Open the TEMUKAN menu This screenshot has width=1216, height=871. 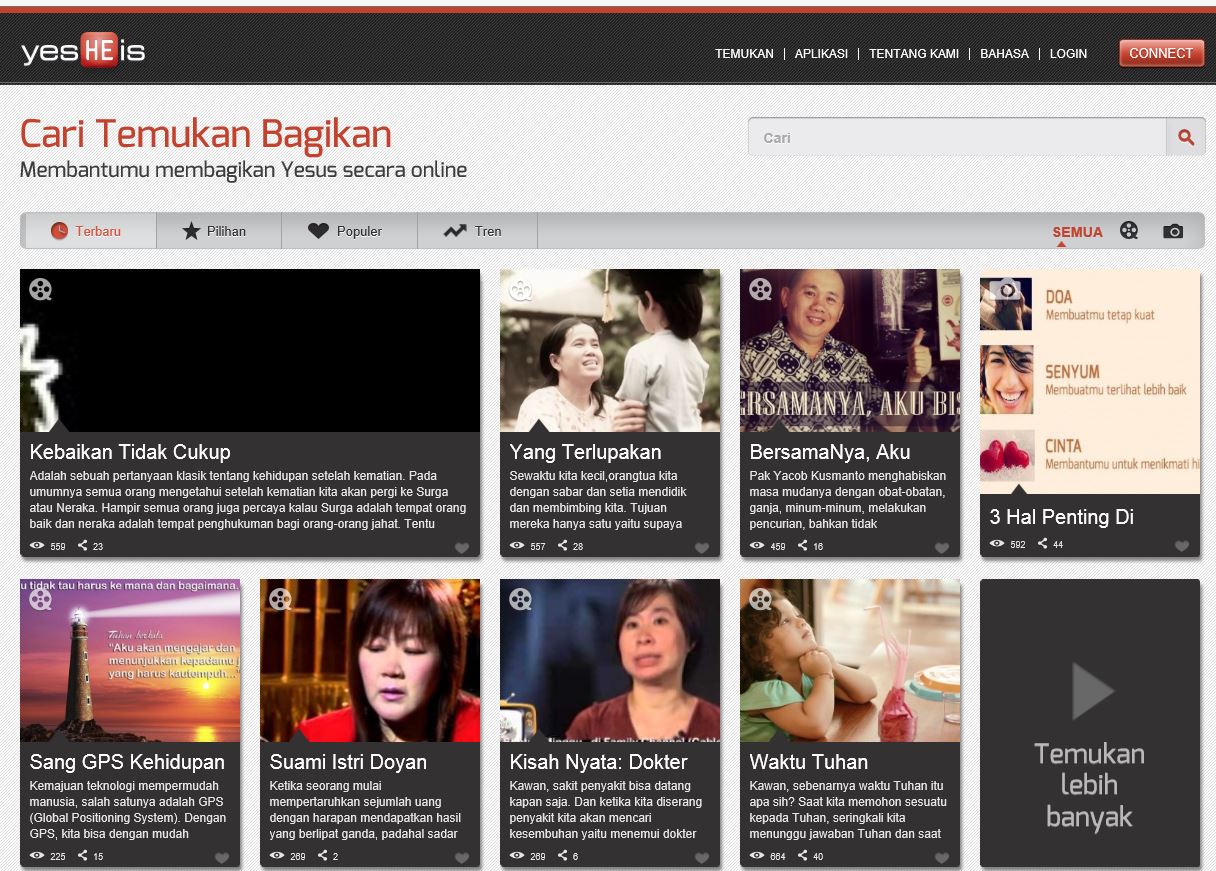(x=744, y=54)
